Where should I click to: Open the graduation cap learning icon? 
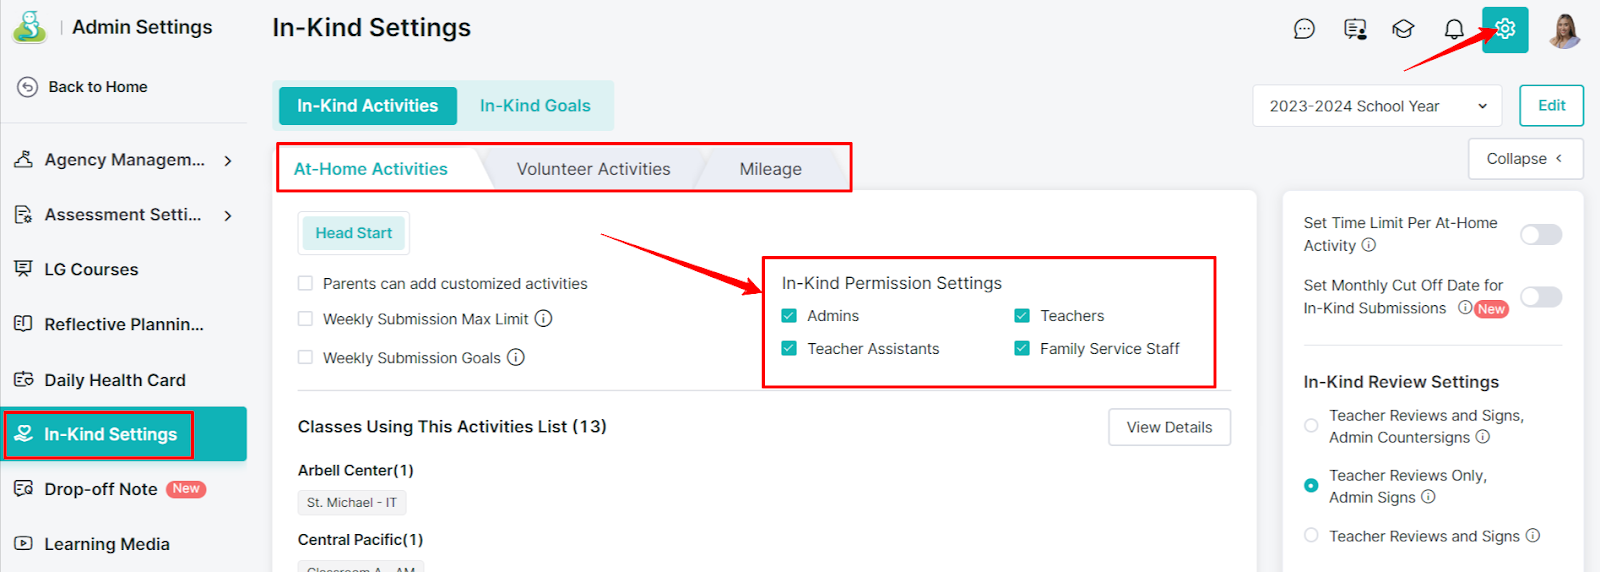pos(1403,29)
